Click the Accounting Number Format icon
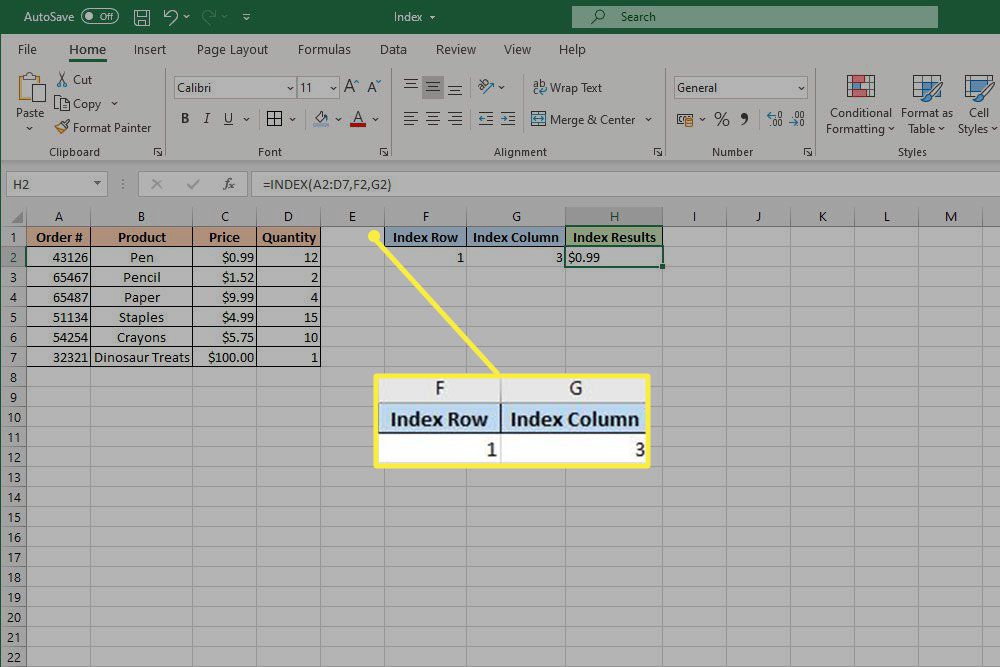 pos(685,119)
